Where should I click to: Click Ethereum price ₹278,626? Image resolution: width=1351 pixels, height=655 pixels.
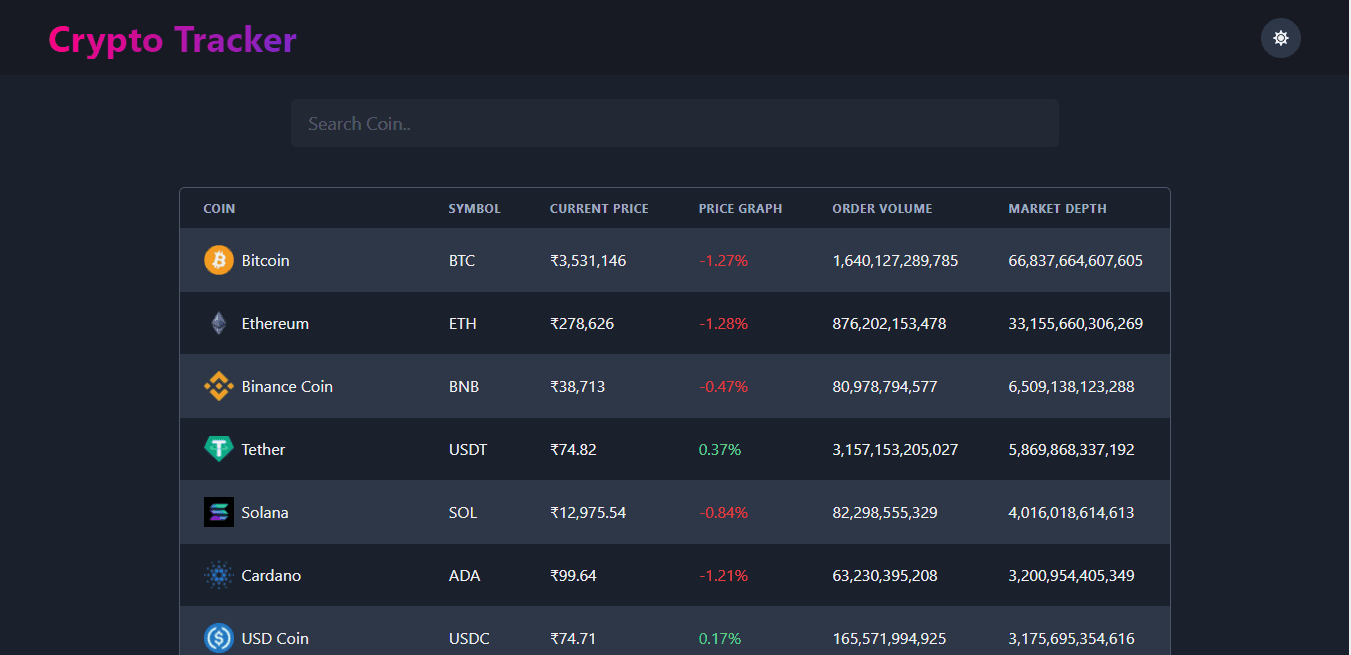coord(584,323)
